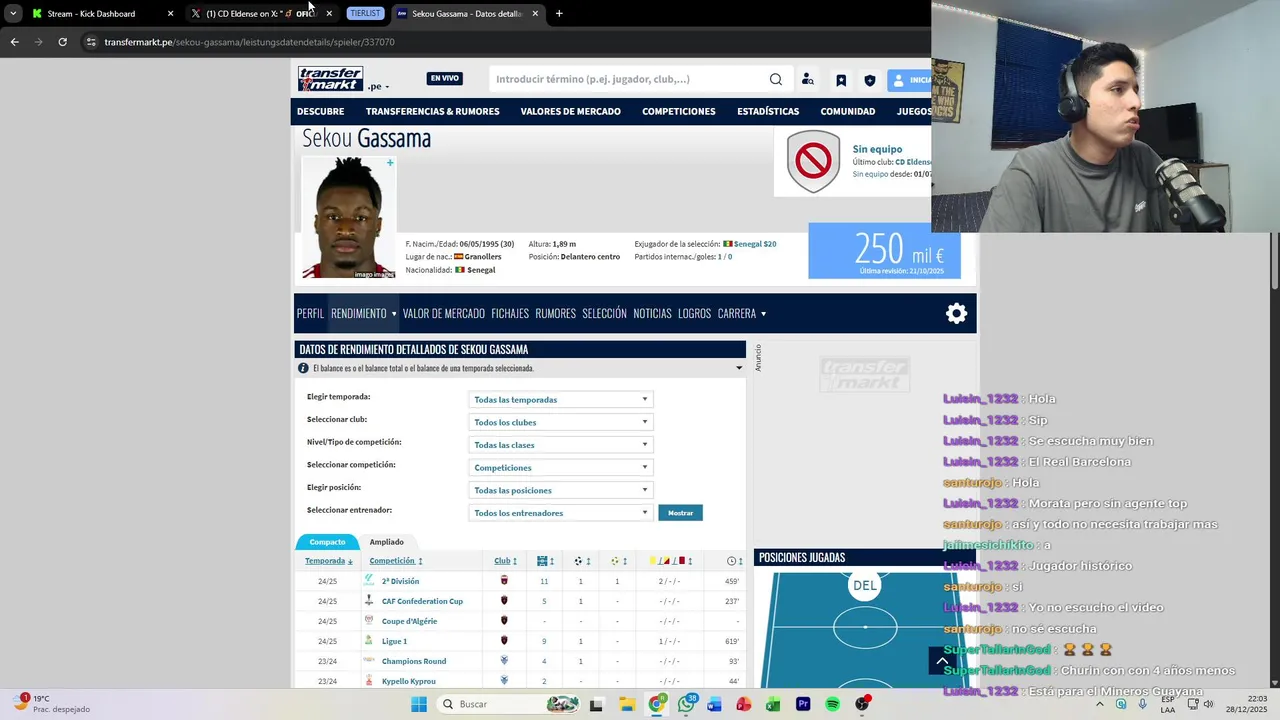Screen dimensions: 1280x720
Task: Open the .pe country selector
Action: [379, 87]
